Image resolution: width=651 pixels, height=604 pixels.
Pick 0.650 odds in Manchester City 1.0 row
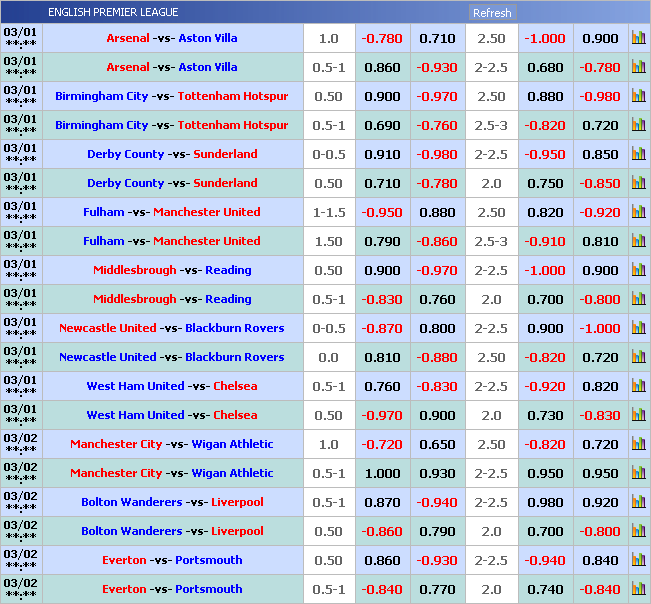tap(438, 445)
